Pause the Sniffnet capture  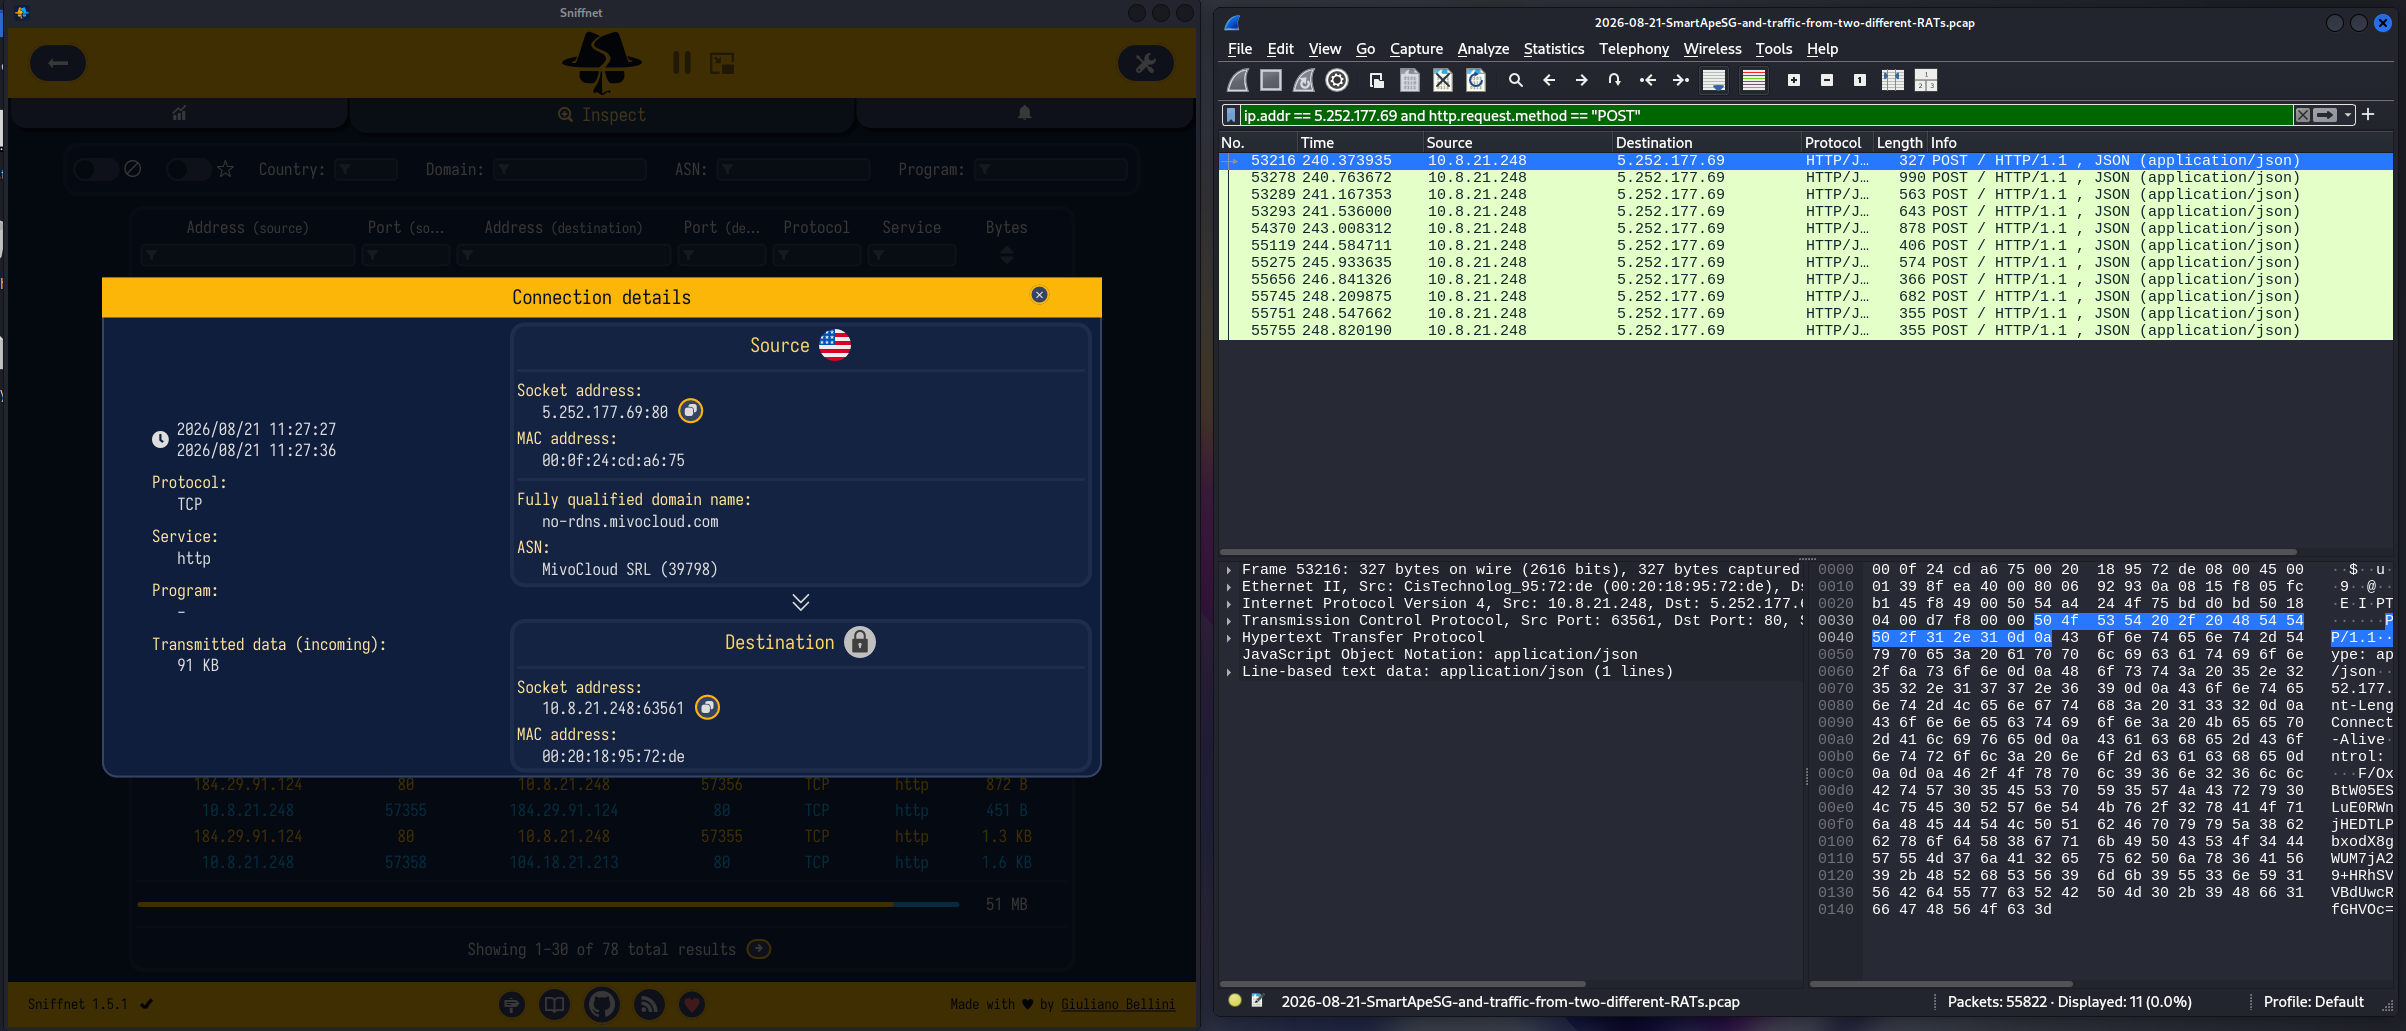pos(682,63)
